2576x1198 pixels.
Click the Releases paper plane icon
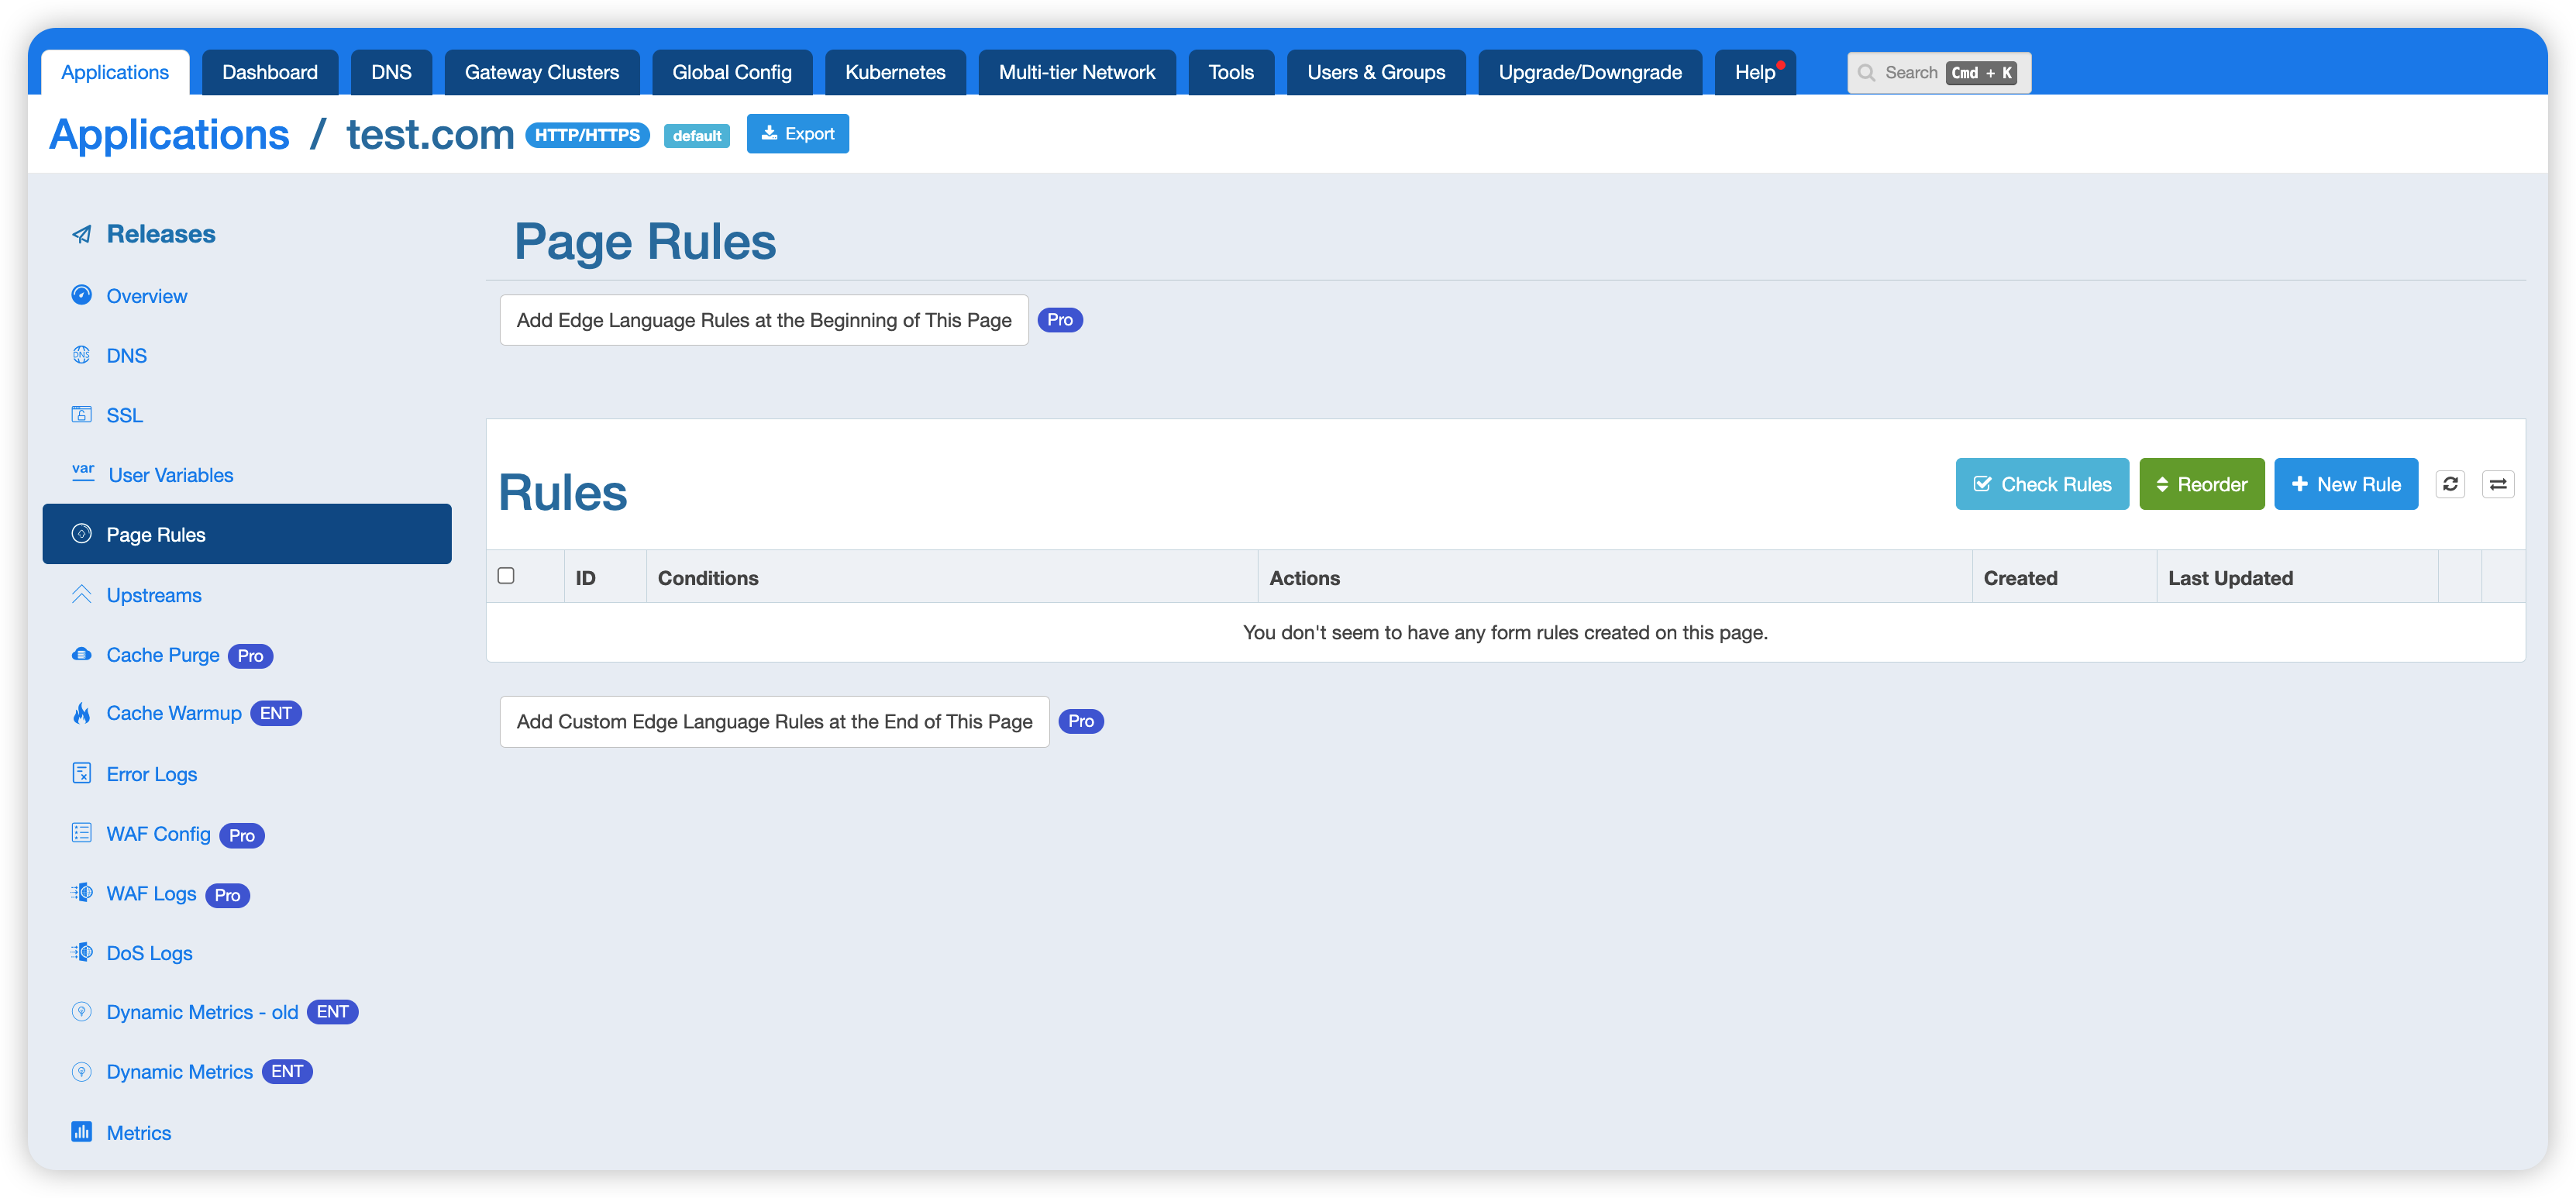[x=82, y=234]
